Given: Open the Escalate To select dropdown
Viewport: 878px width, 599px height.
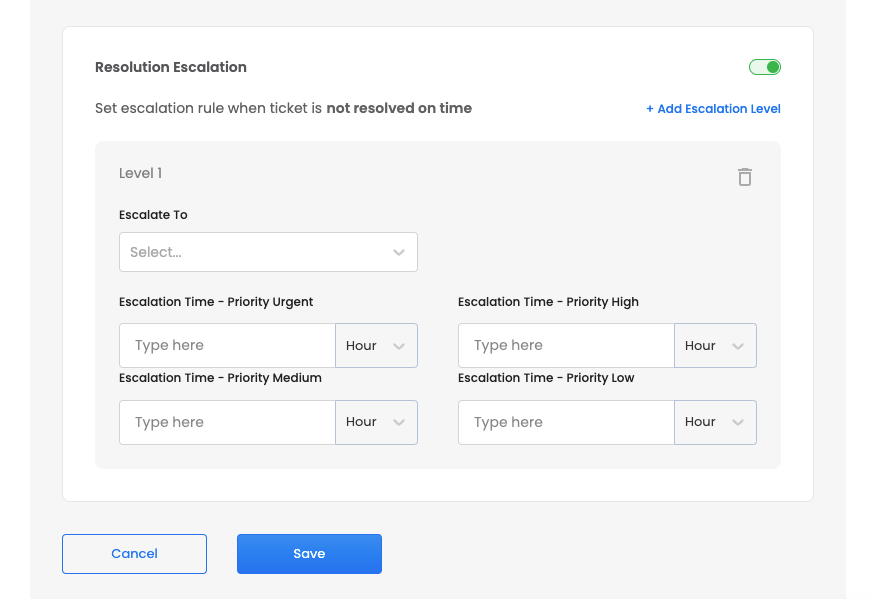Looking at the screenshot, I should pyautogui.click(x=268, y=252).
